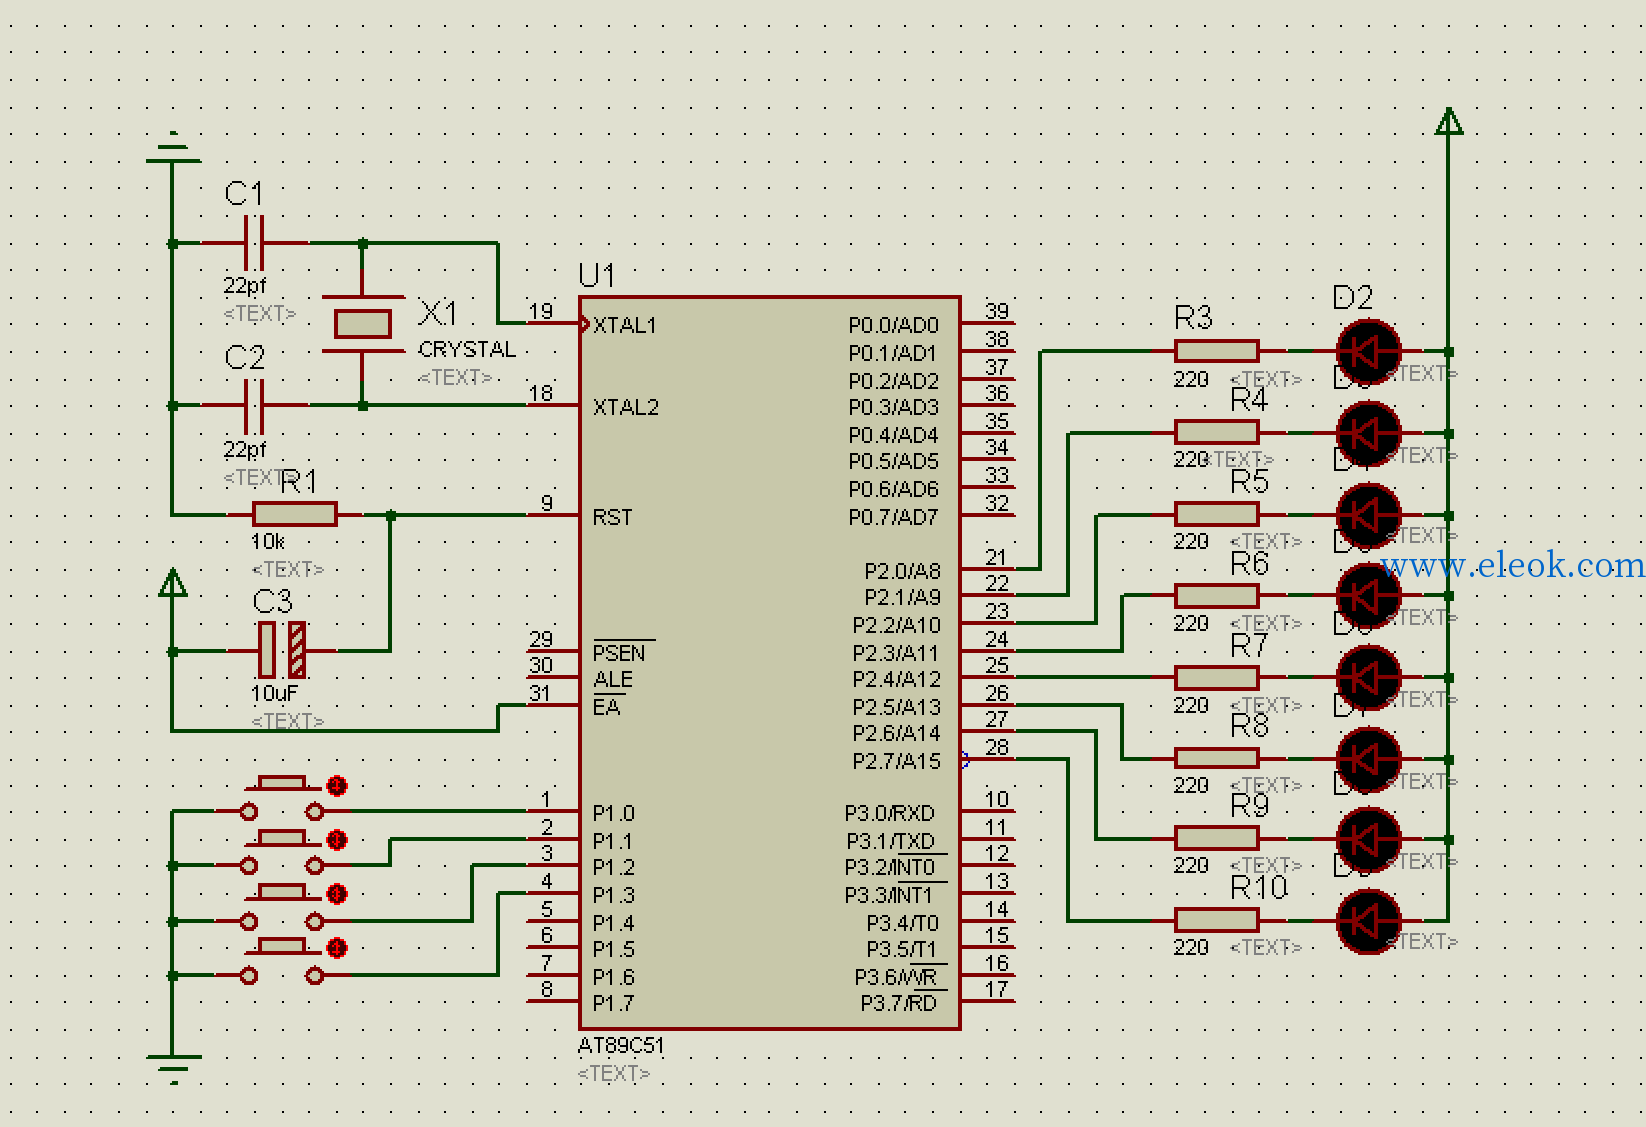This screenshot has width=1646, height=1127.
Task: Click the power terminal arrow above C3
Action: coord(173,583)
